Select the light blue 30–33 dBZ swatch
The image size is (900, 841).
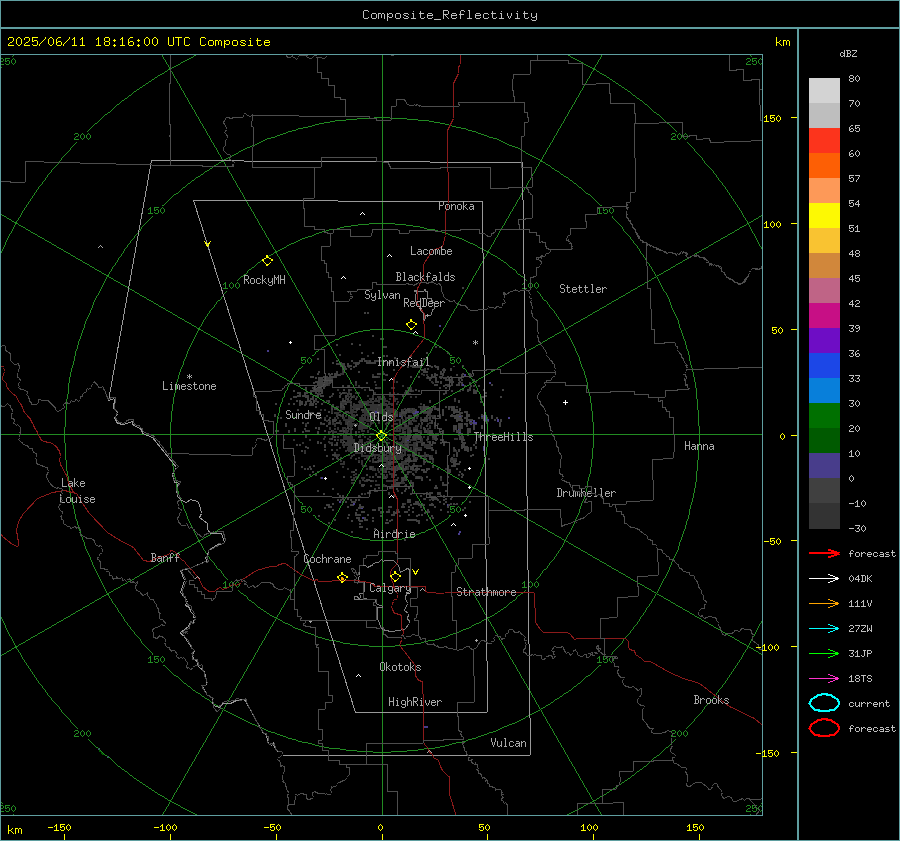(824, 390)
